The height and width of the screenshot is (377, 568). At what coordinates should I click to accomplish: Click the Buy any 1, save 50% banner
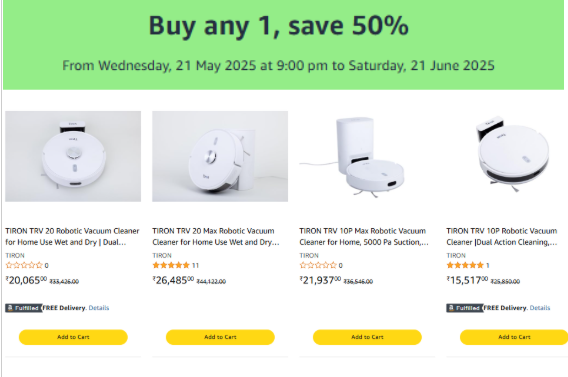click(x=283, y=45)
